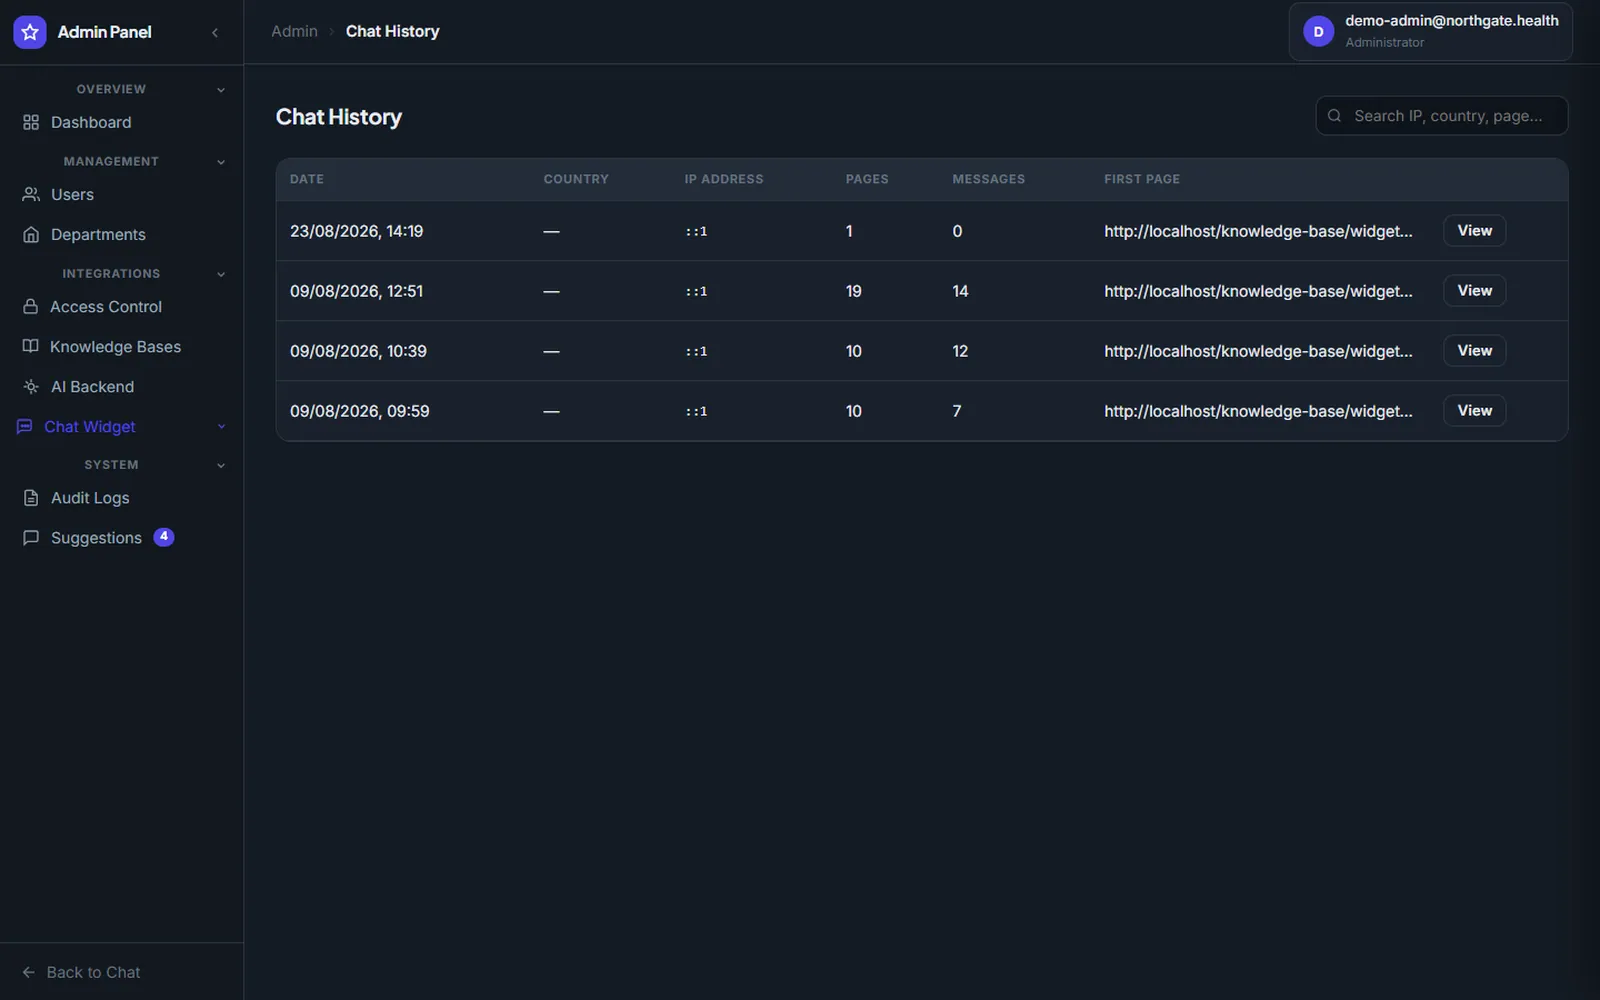Open the demo-admin@northgate.health account menu
The height and width of the screenshot is (1000, 1600).
1430,32
